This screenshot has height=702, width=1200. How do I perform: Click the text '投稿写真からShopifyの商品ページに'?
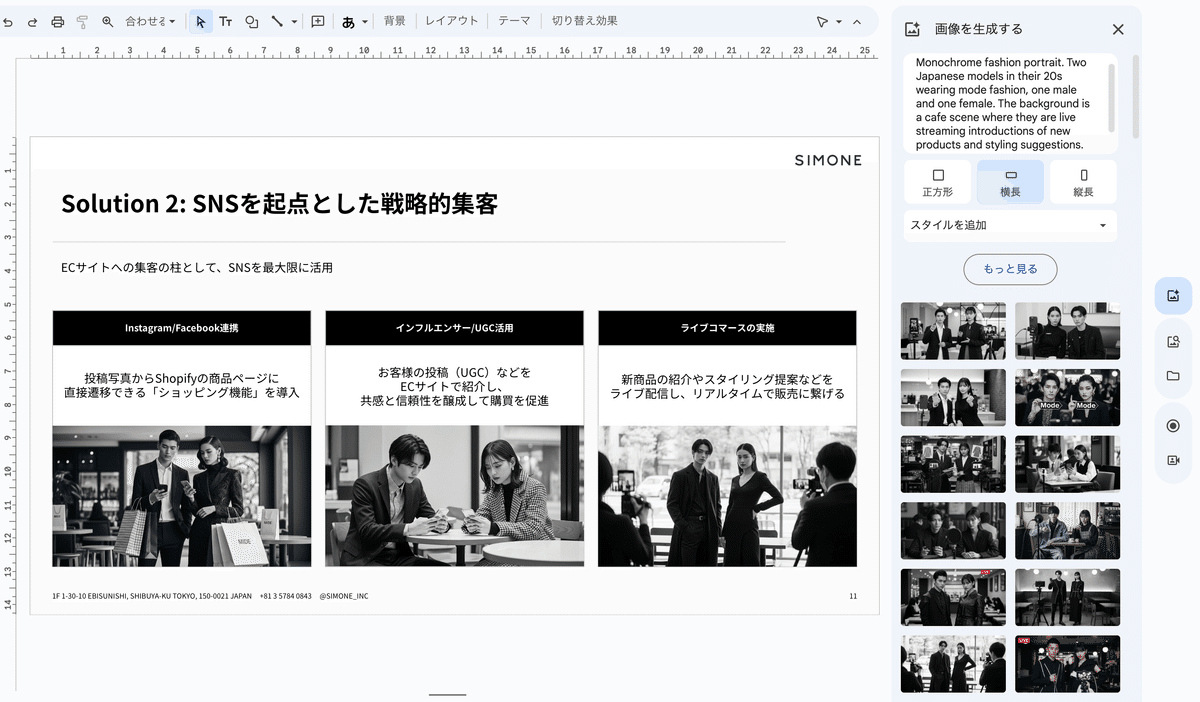pos(181,379)
